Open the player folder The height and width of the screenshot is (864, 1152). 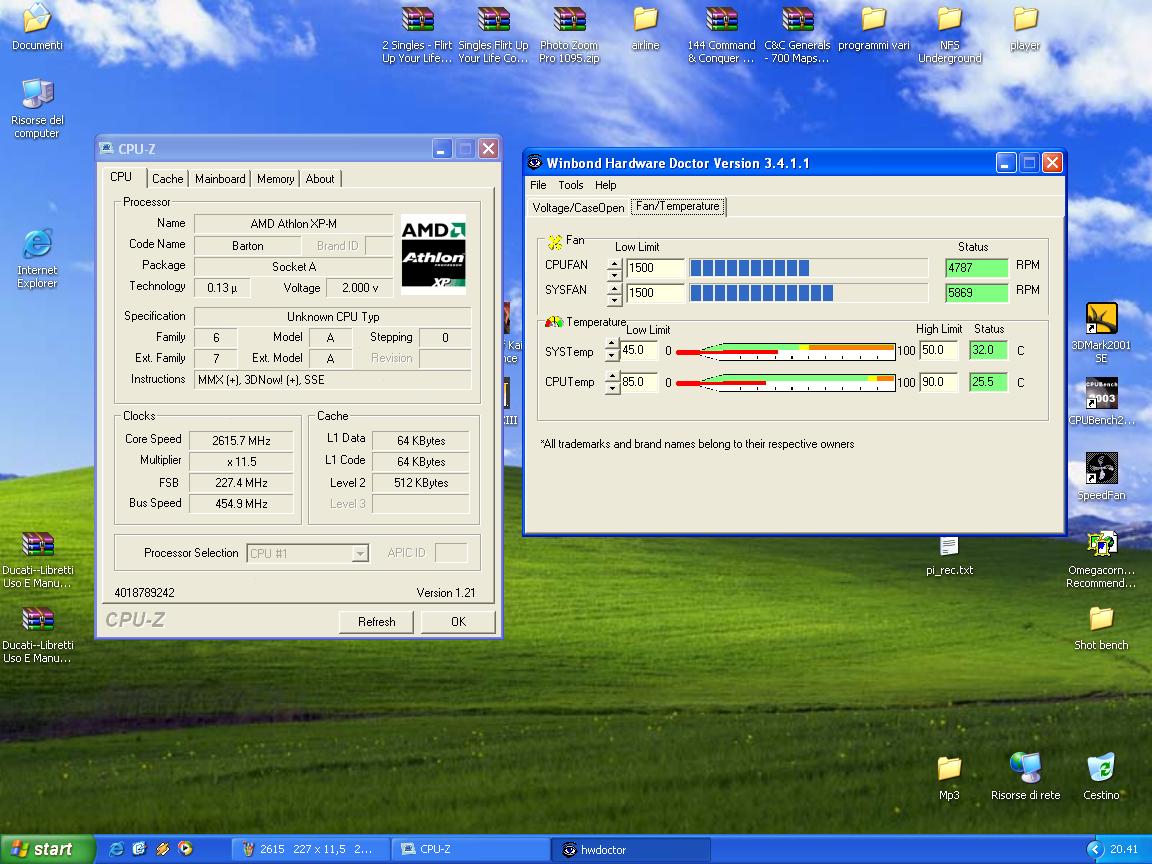click(x=1025, y=27)
